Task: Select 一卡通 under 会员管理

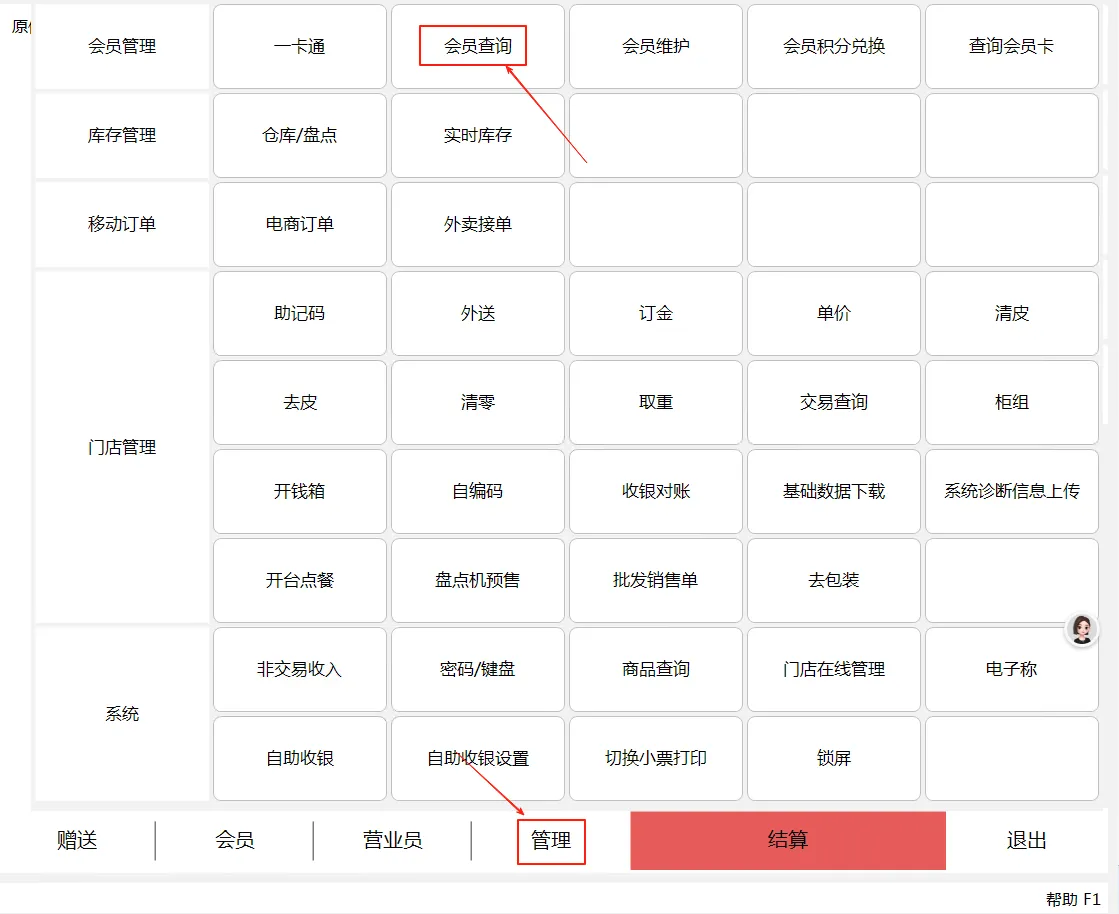Action: [x=298, y=46]
